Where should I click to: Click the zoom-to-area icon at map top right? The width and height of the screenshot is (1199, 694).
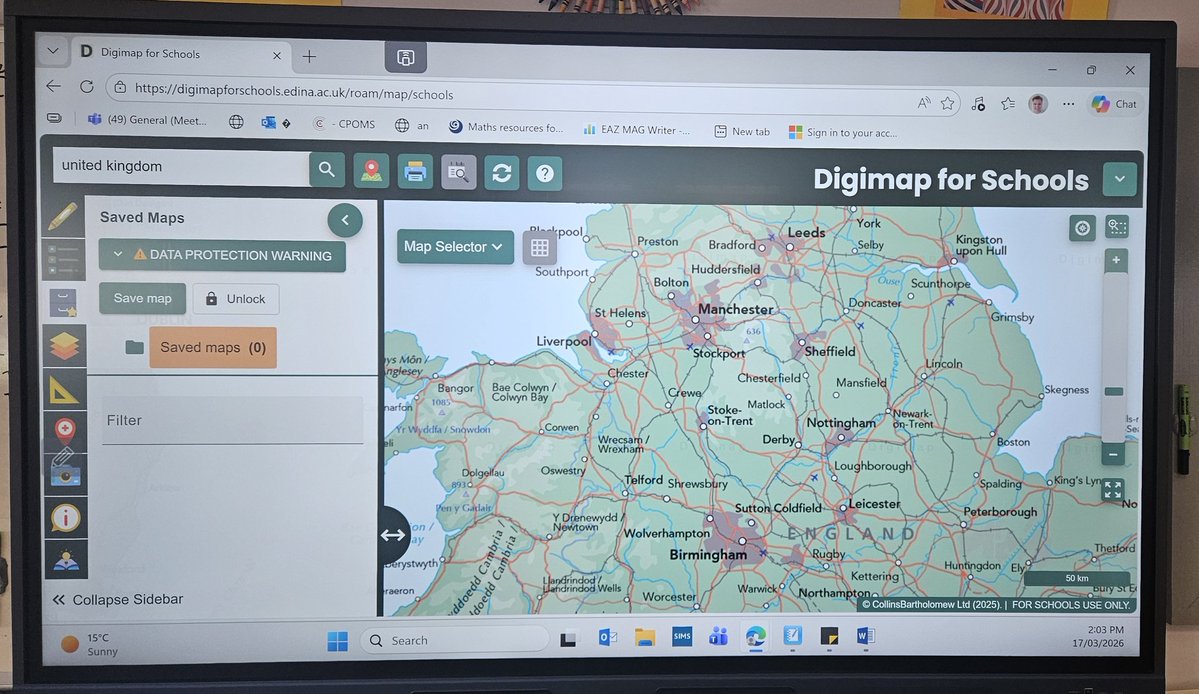point(1117,227)
